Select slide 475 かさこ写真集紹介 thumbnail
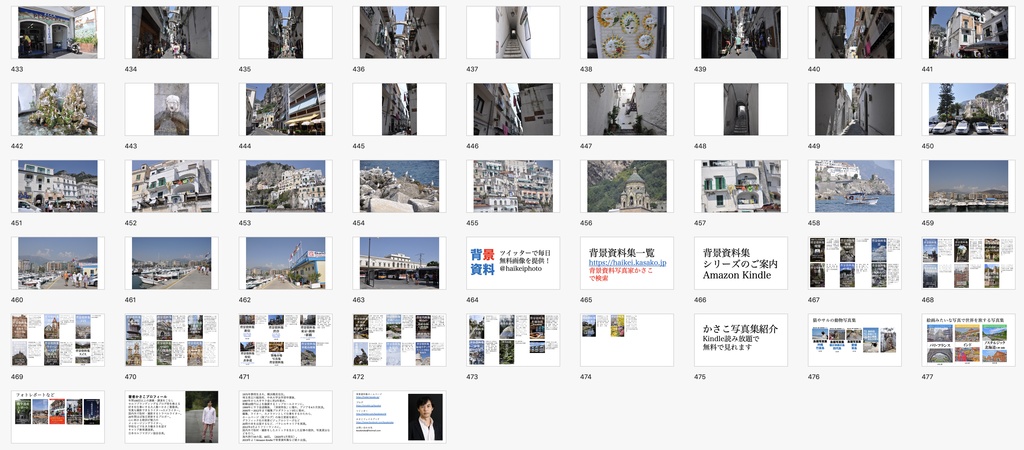Screen dimensions: 1024x450 tap(741, 340)
